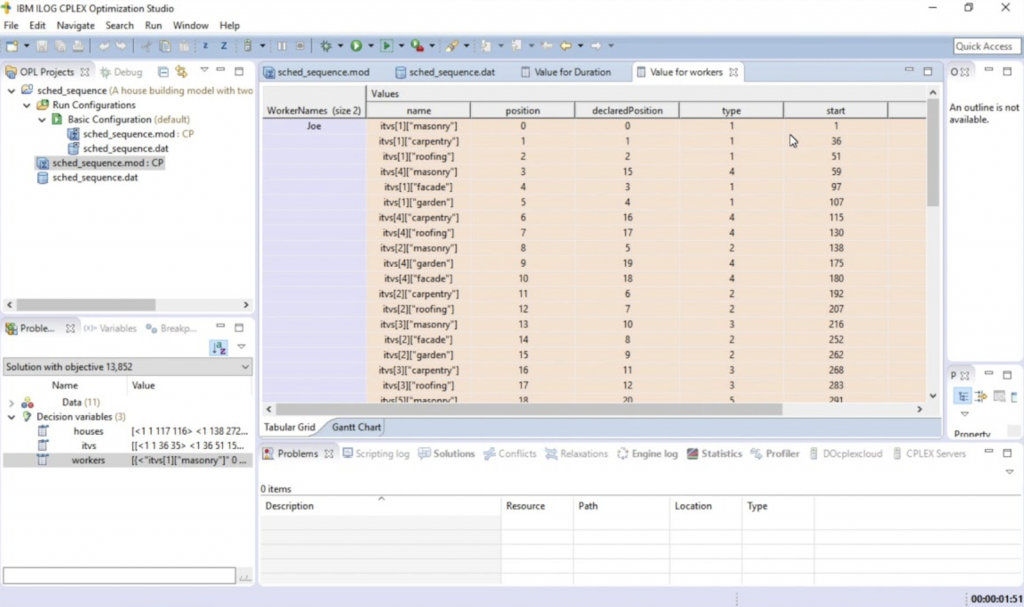
Task: Click horizontal scrollbar in OPL Projects panel
Action: point(86,304)
